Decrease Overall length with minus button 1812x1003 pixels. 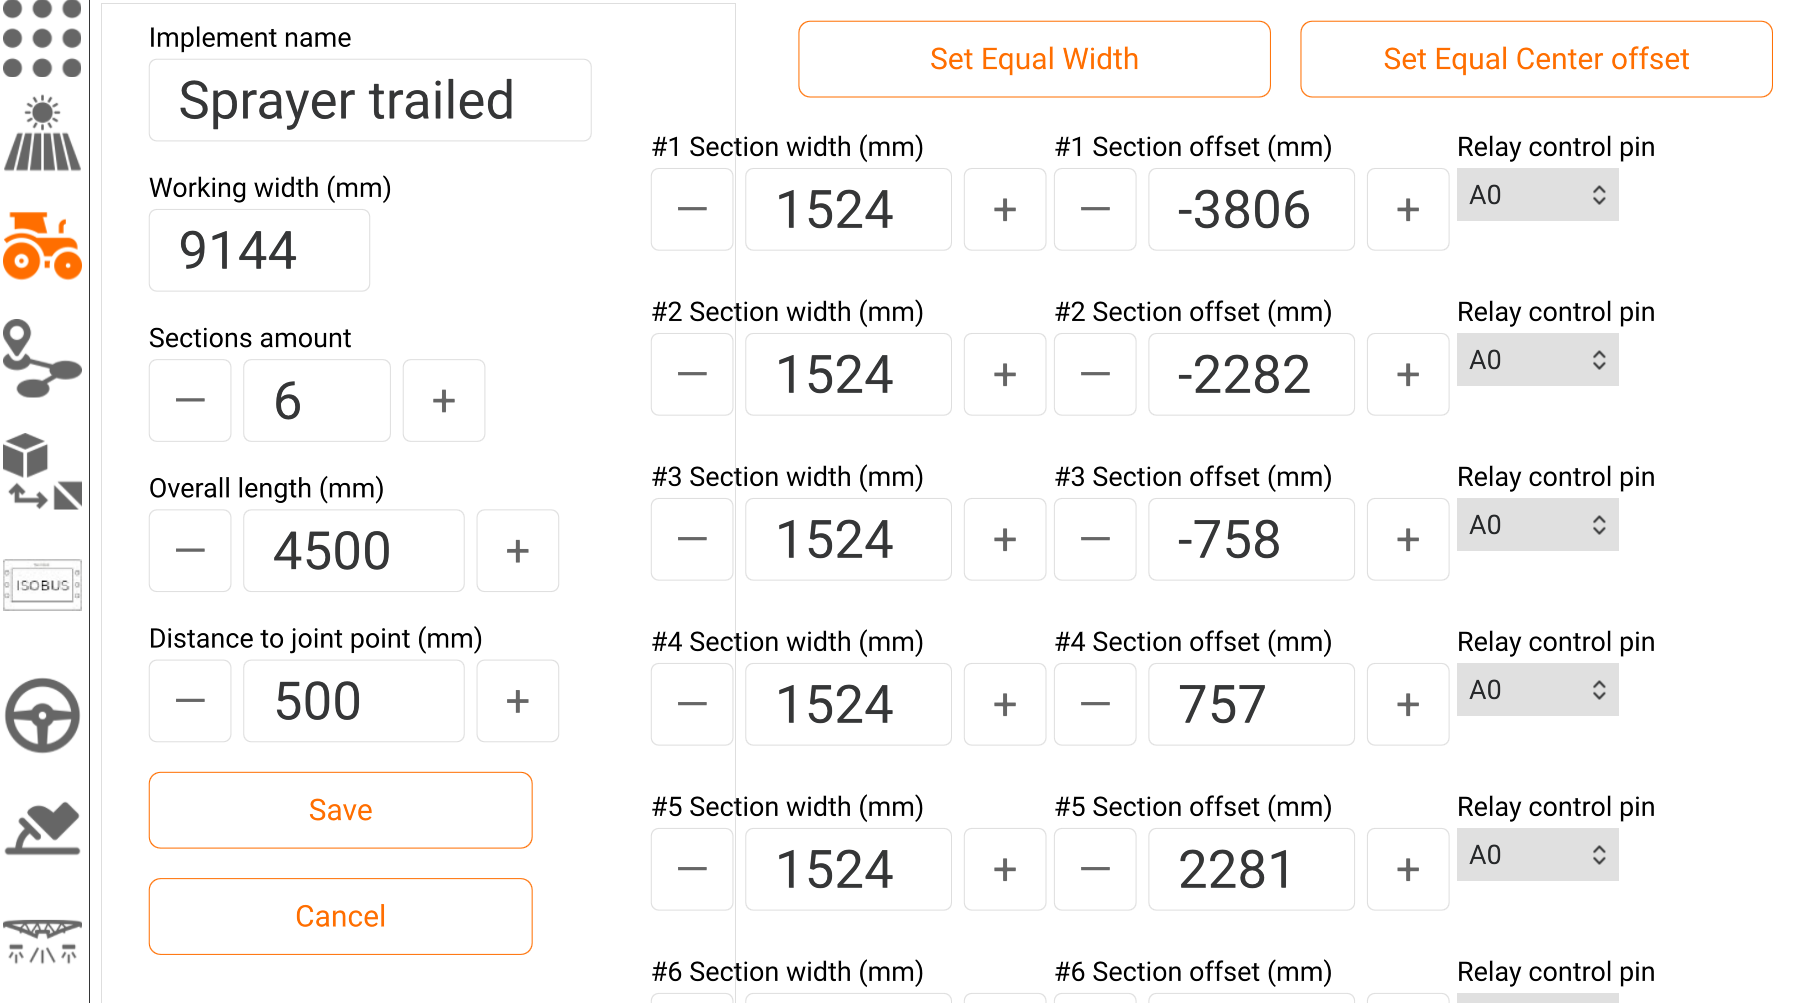[190, 551]
